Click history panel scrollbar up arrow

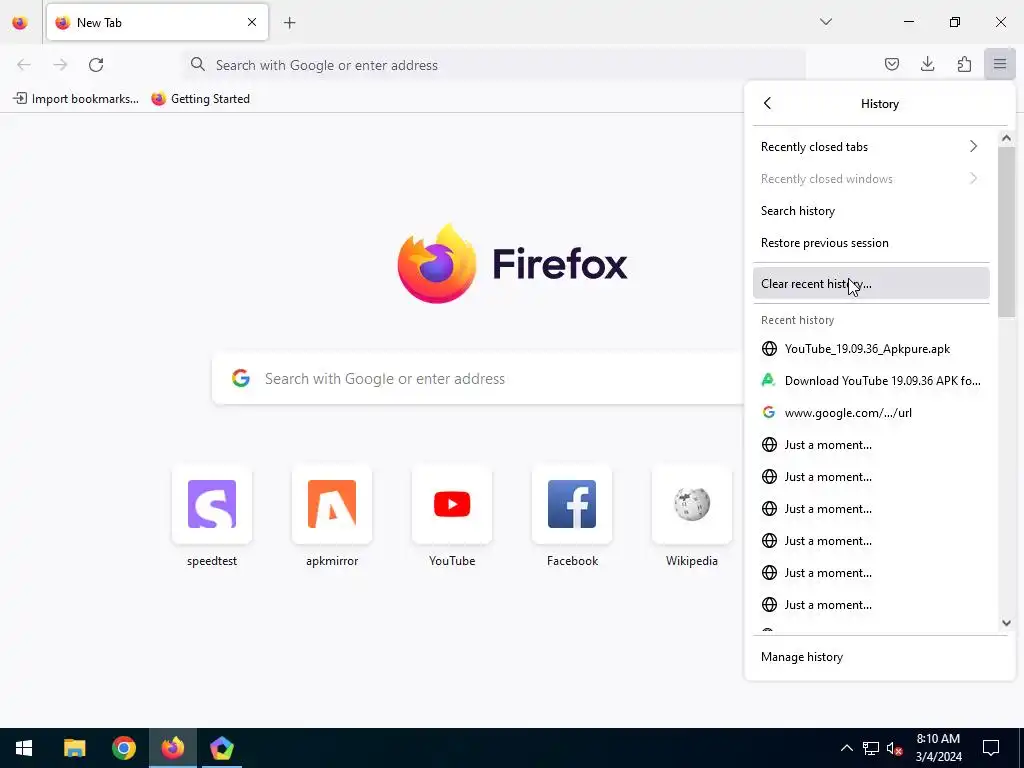click(1006, 138)
